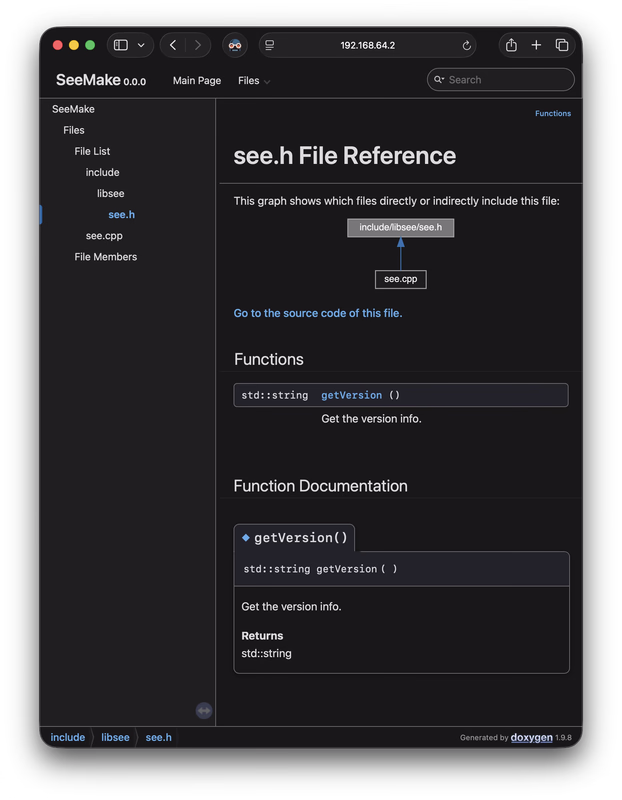Go back to the previous page
The width and height of the screenshot is (622, 800).
pos(174,45)
